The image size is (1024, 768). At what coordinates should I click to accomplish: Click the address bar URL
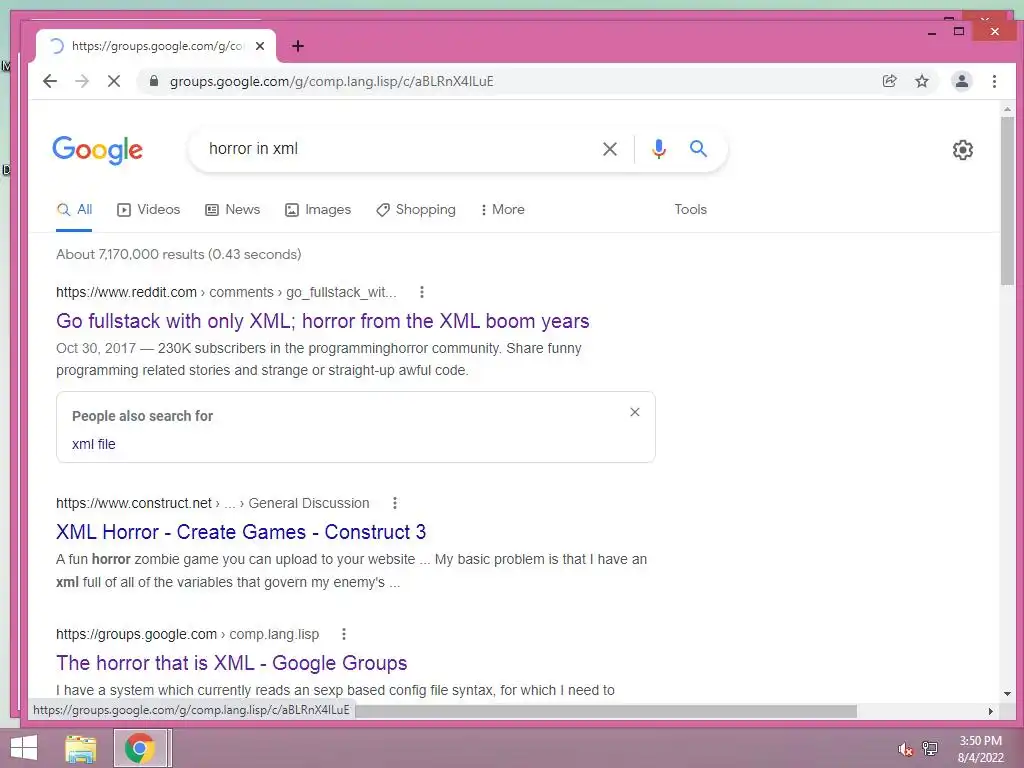point(332,81)
